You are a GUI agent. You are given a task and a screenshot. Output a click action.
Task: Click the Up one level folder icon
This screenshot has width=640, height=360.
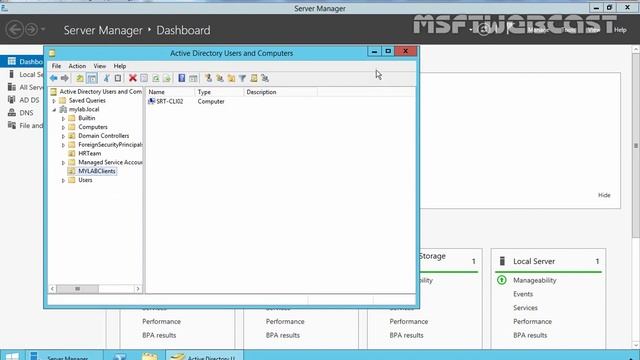tap(80, 78)
